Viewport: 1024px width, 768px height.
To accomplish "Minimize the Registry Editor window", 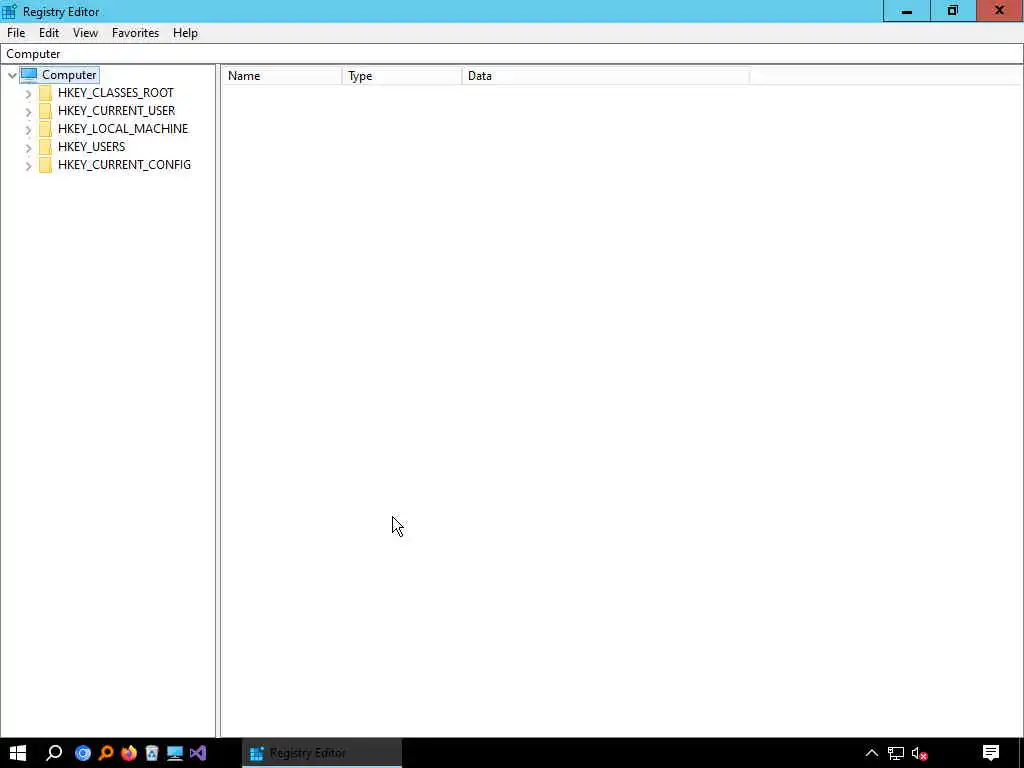I will pos(906,11).
